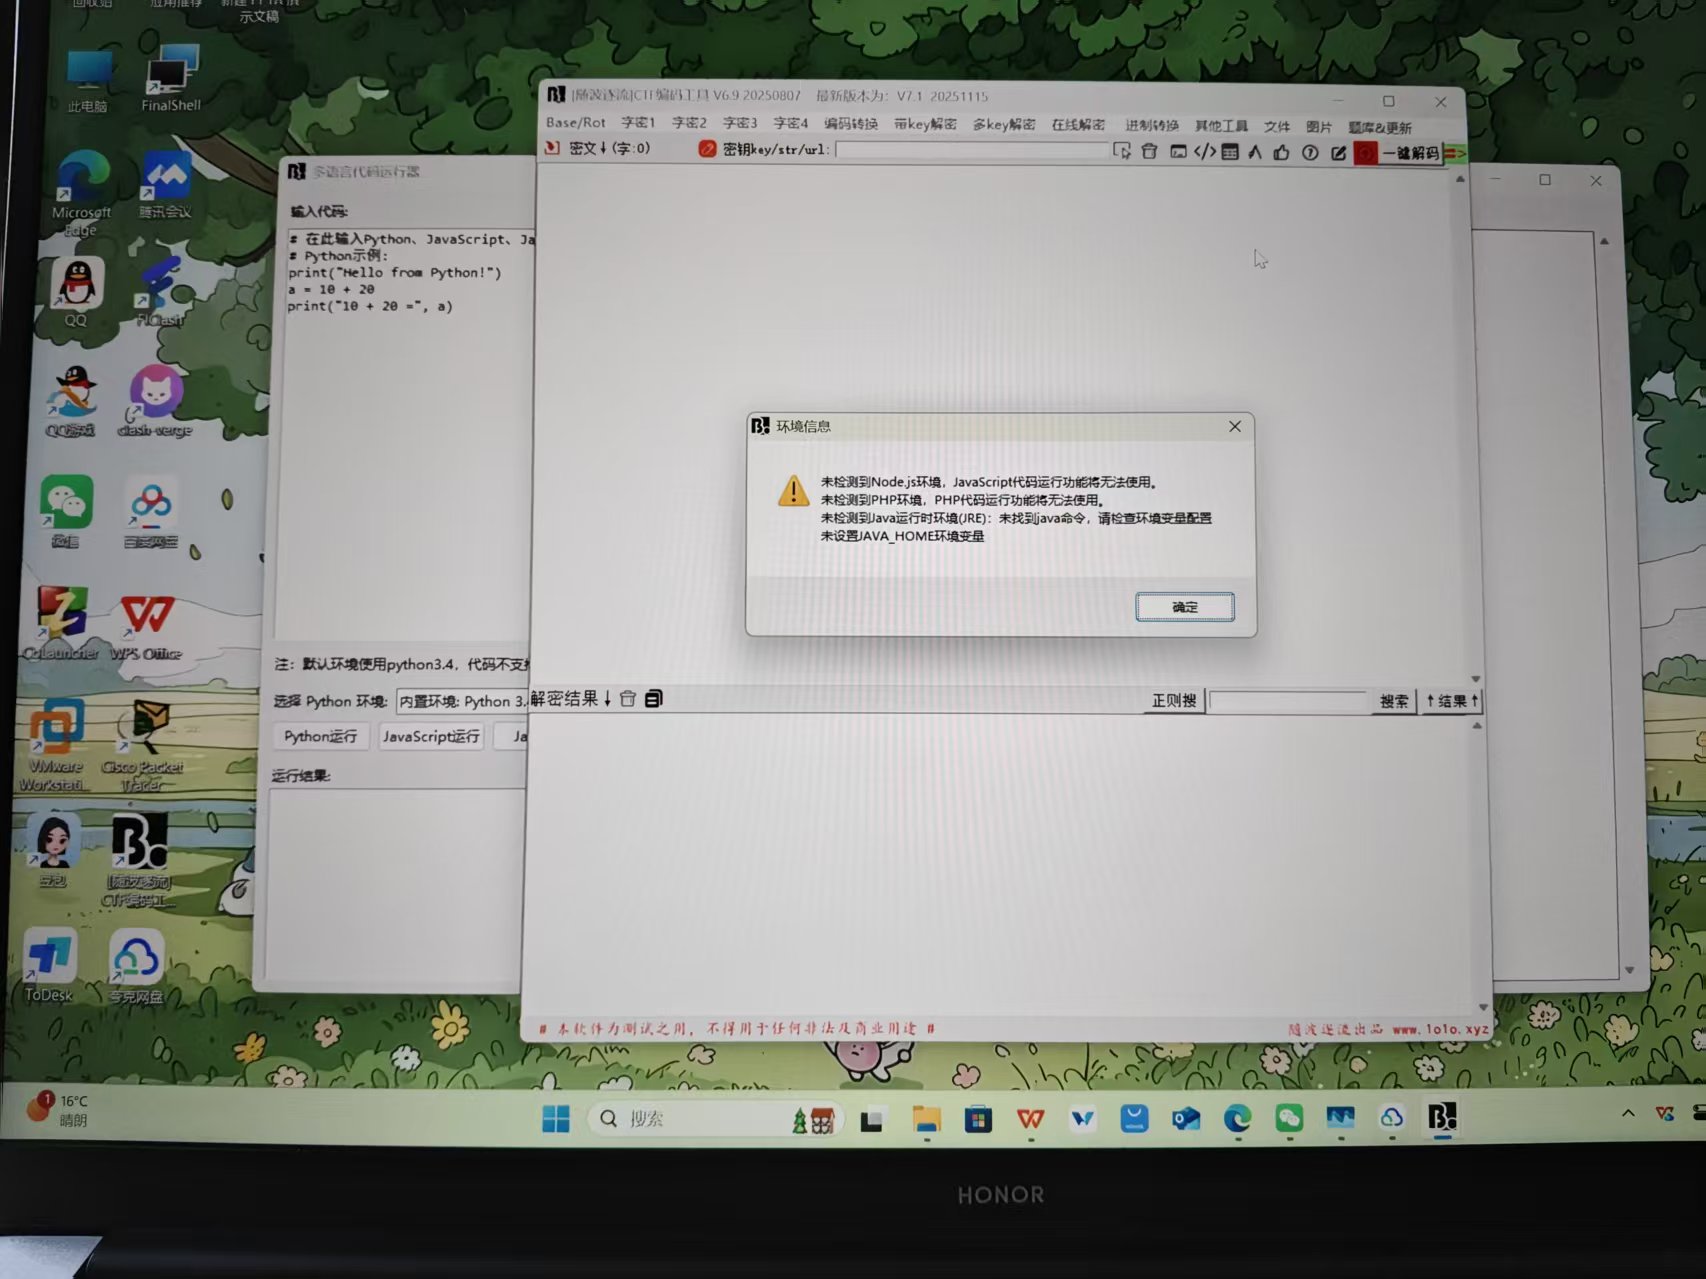Click the CTF tool icon on the taskbar

[x=1442, y=1117]
